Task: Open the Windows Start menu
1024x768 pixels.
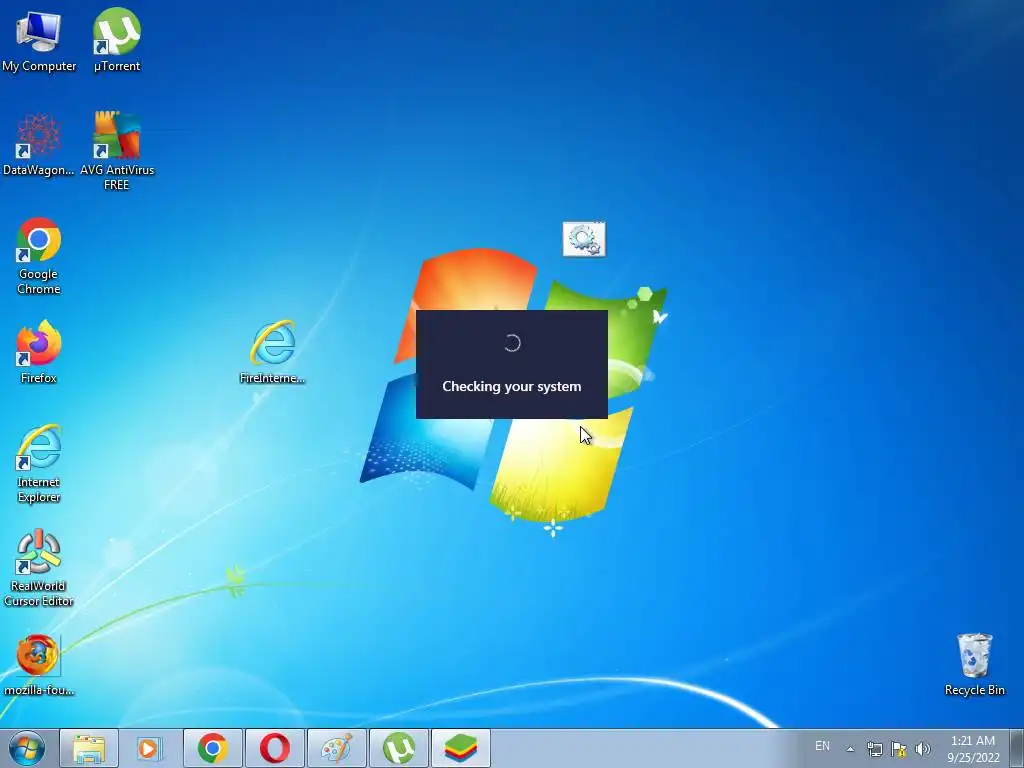Action: coord(27,748)
